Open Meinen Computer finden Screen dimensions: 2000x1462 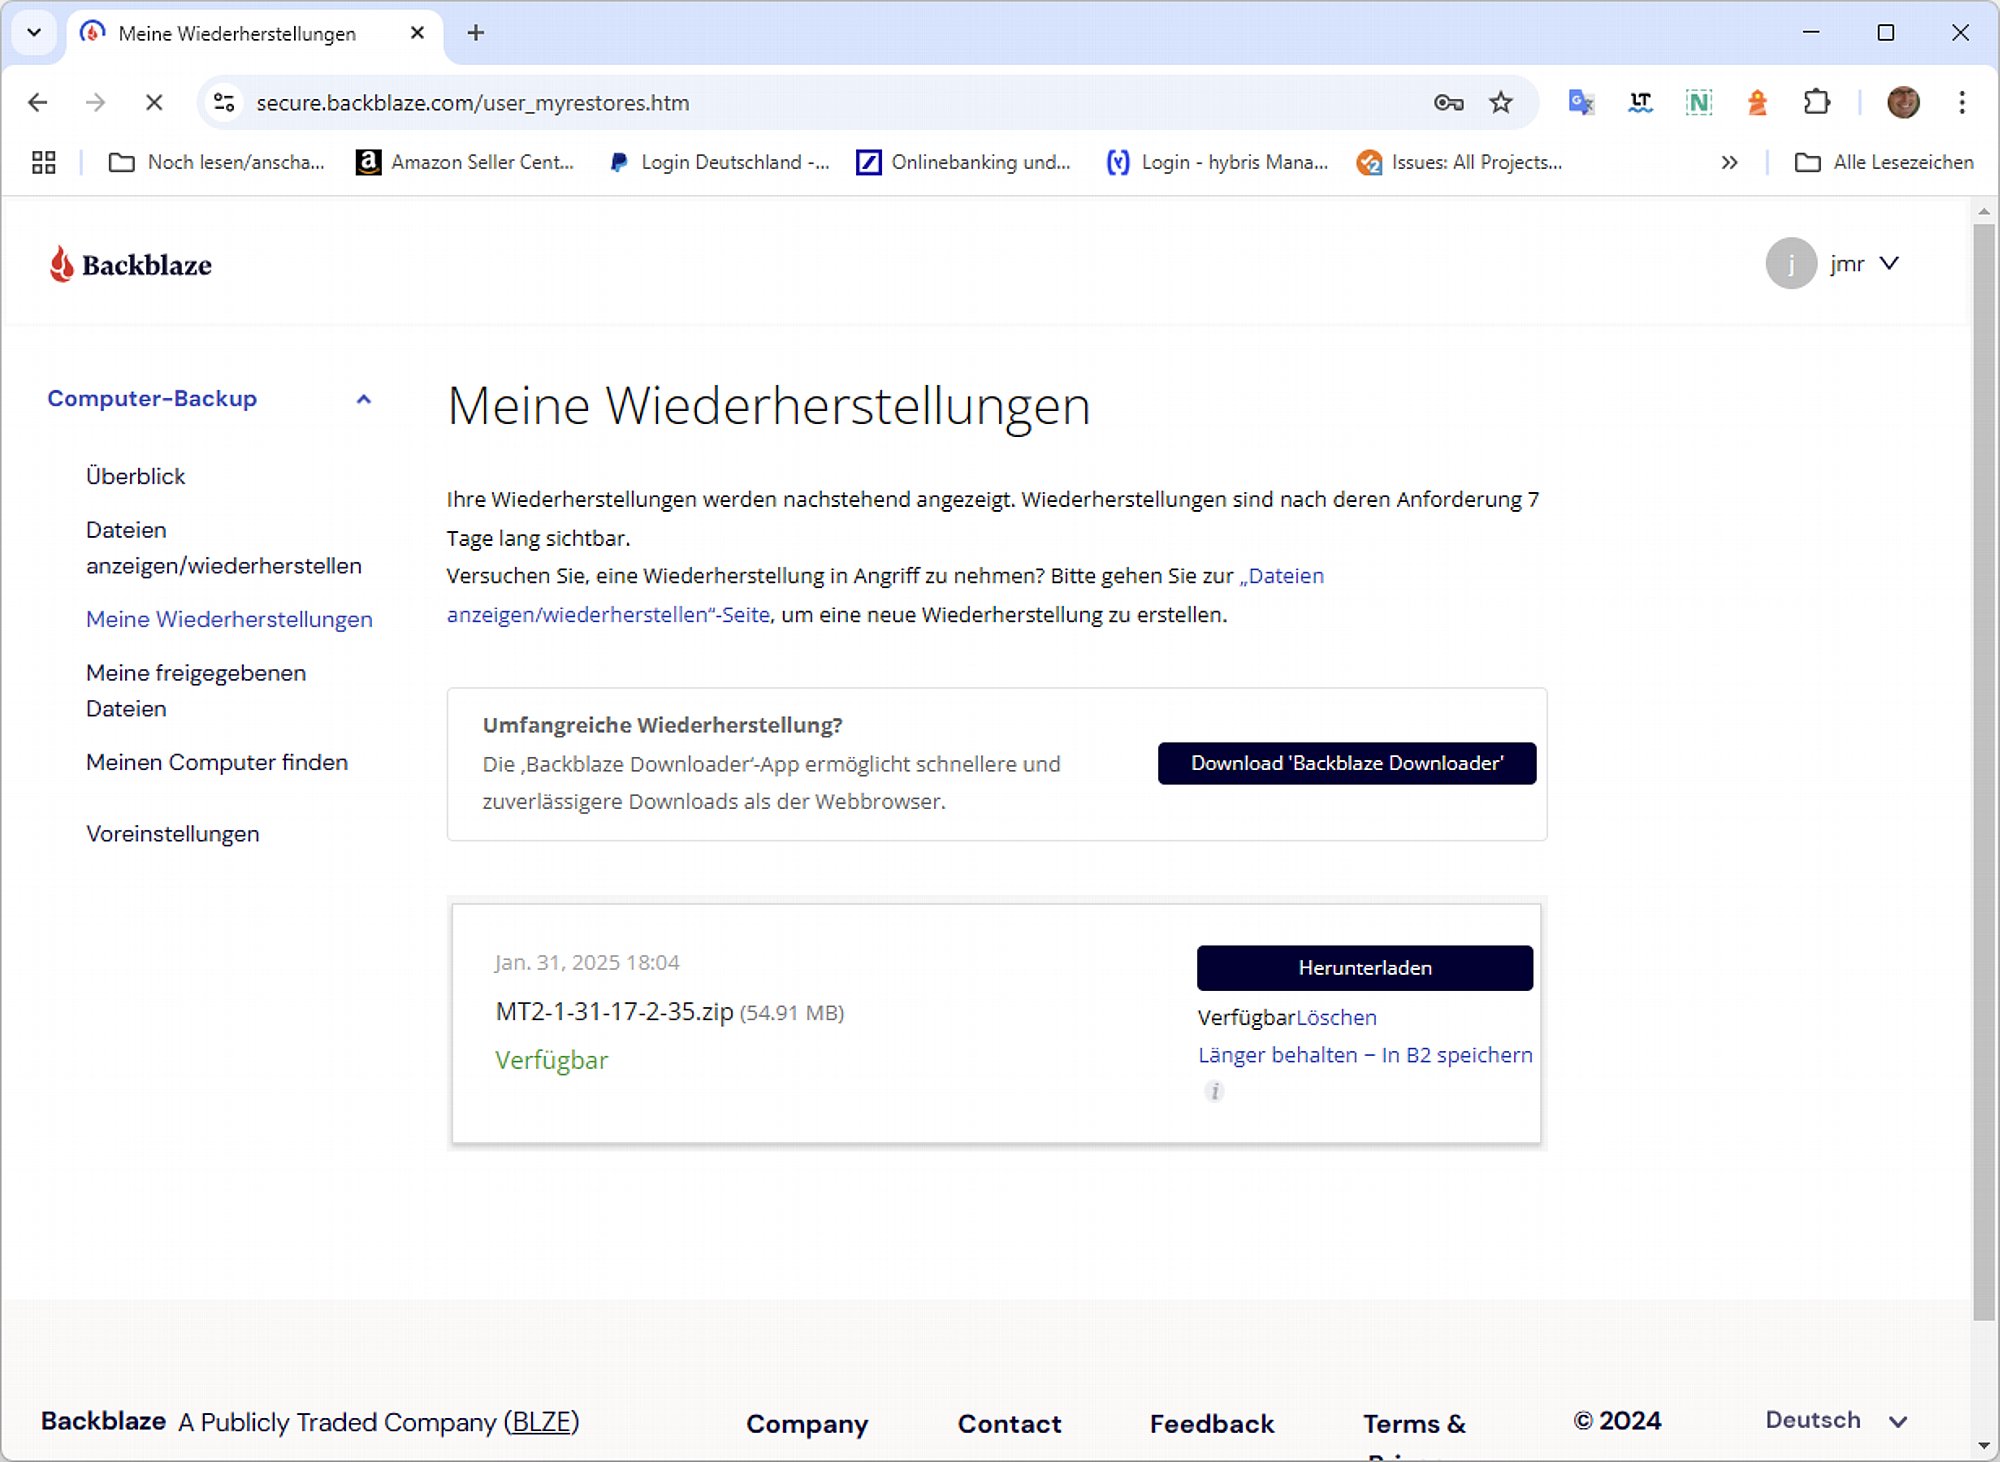click(217, 762)
